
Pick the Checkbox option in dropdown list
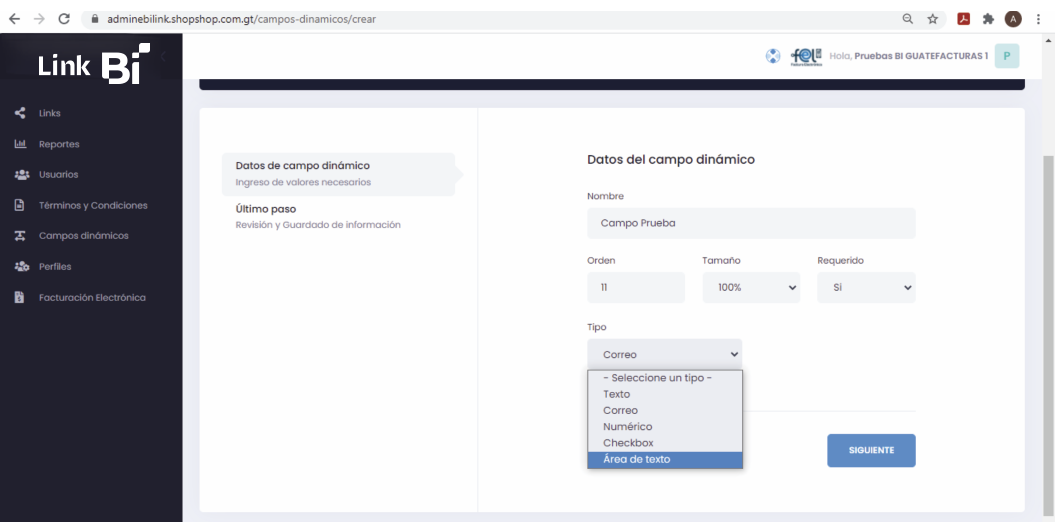click(x=628, y=443)
